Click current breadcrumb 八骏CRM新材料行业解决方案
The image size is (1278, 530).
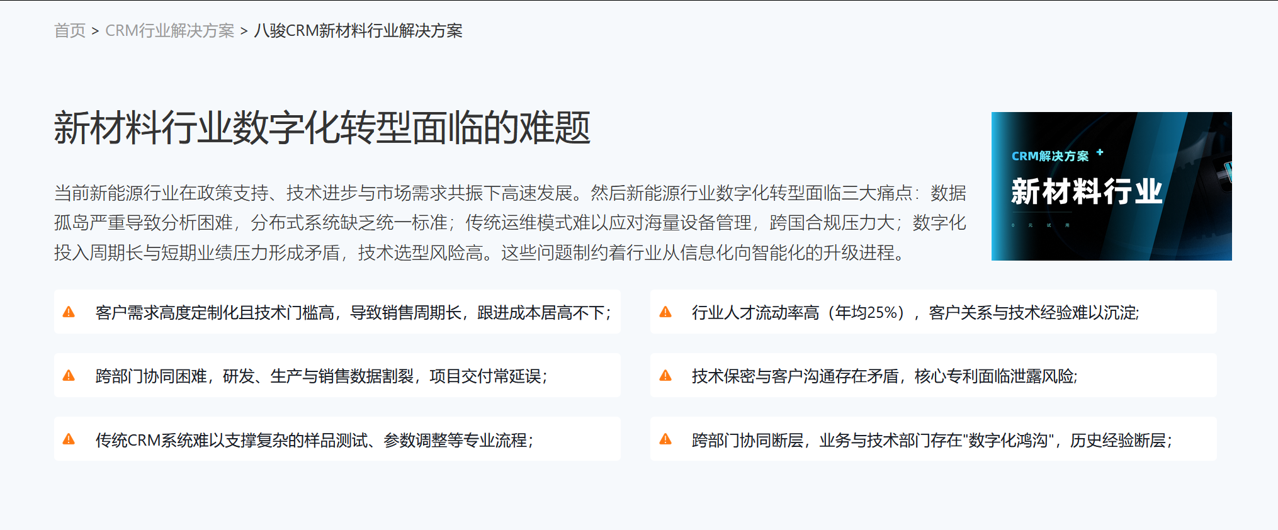pos(358,31)
